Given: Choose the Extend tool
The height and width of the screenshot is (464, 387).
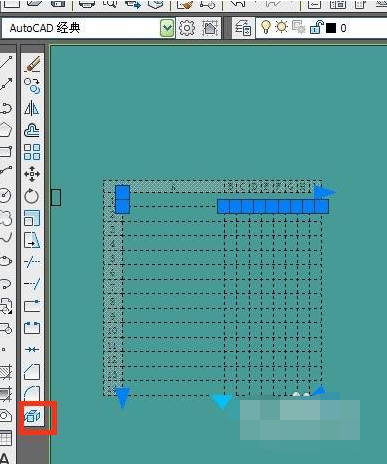Looking at the screenshot, I should [x=32, y=284].
